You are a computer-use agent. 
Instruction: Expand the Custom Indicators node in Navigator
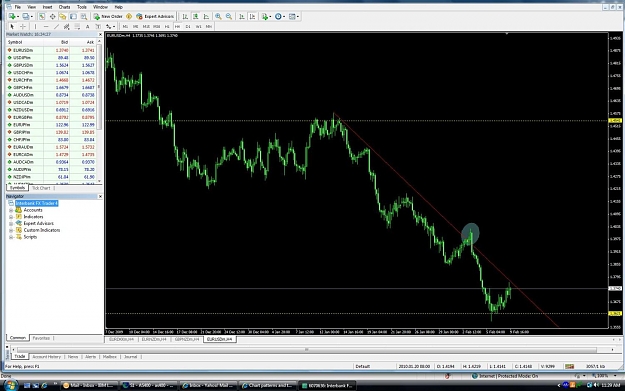(x=11, y=230)
